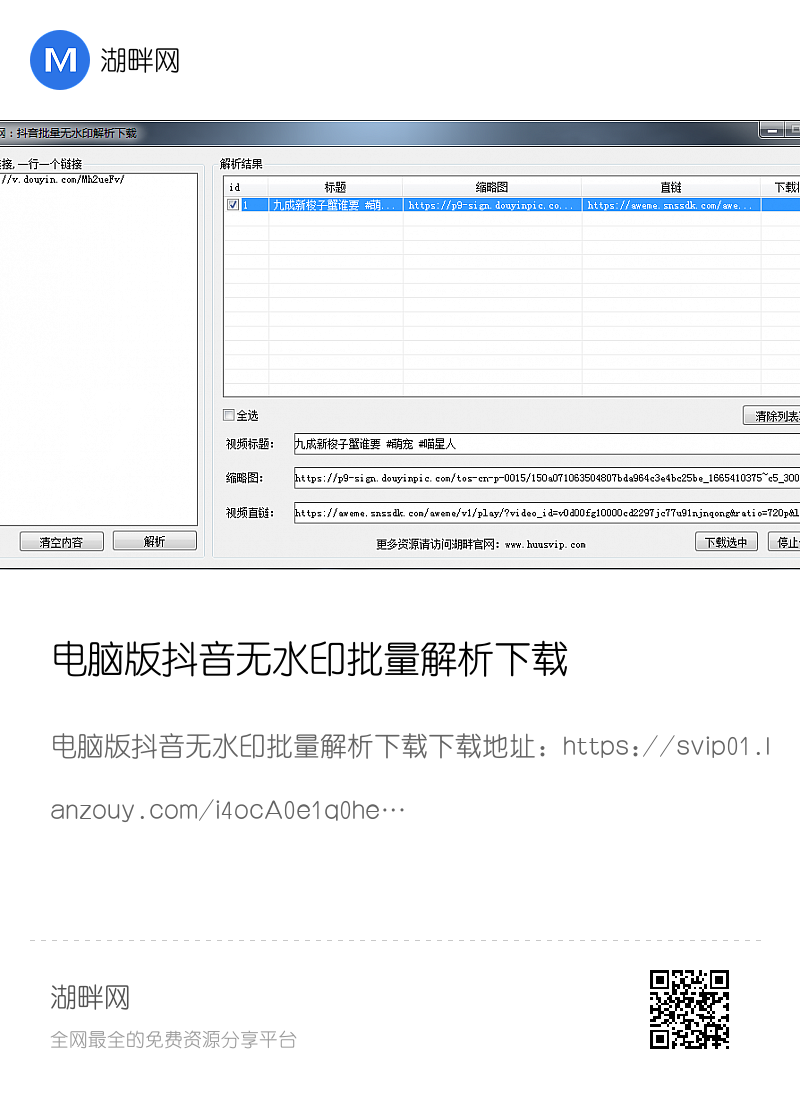Uncheck the row 1 checkbox
The height and width of the screenshot is (1120, 800).
(x=233, y=205)
